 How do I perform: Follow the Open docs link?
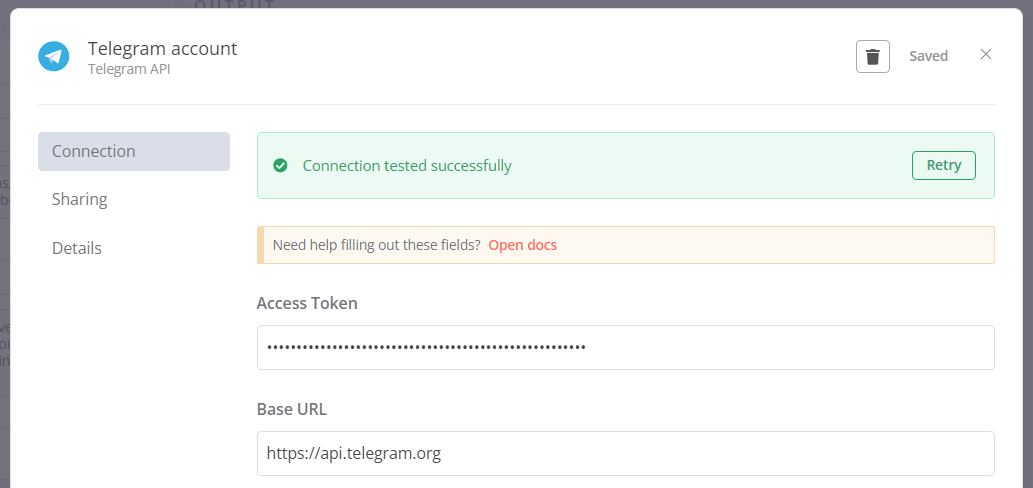coord(522,245)
